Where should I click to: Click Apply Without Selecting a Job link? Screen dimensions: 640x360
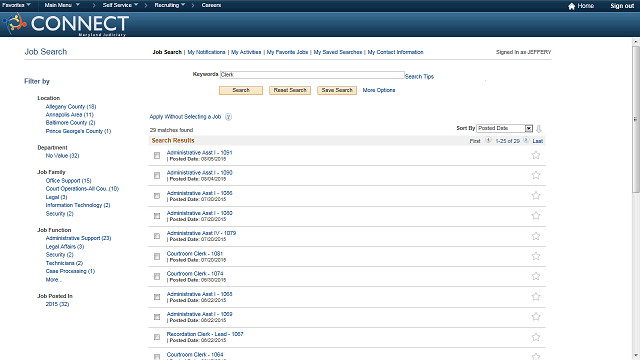[185, 117]
